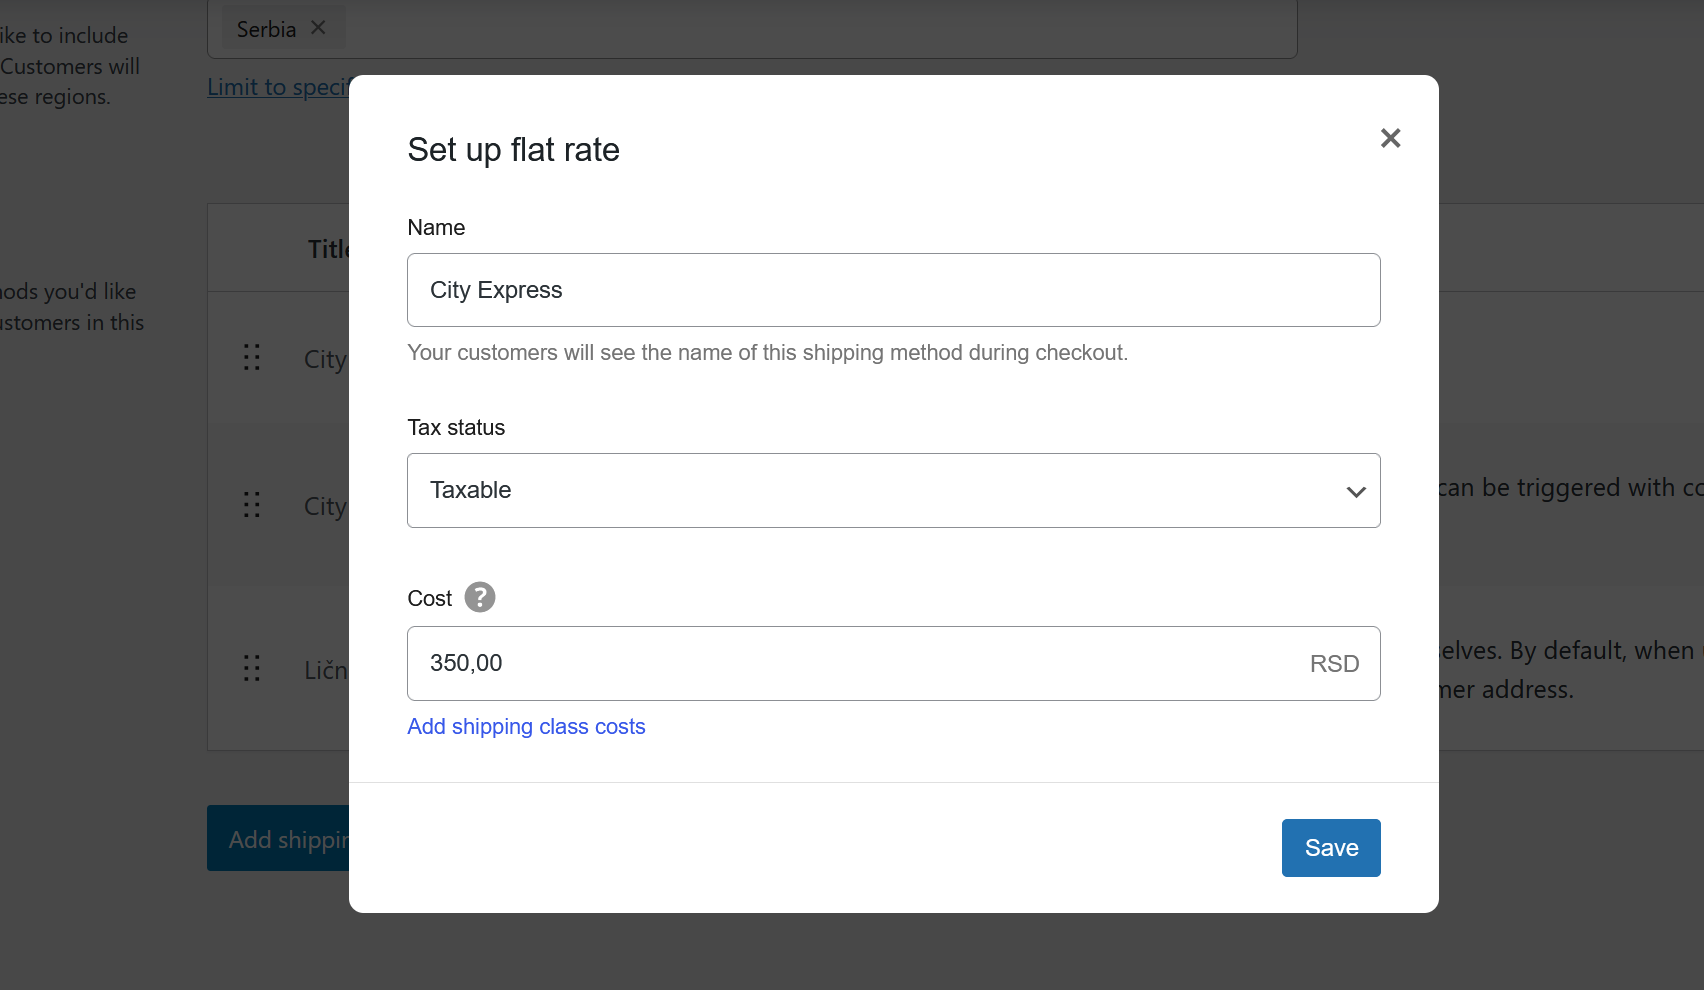This screenshot has height=990, width=1704.
Task: Click the RSD currency suffix
Action: pos(1334,664)
